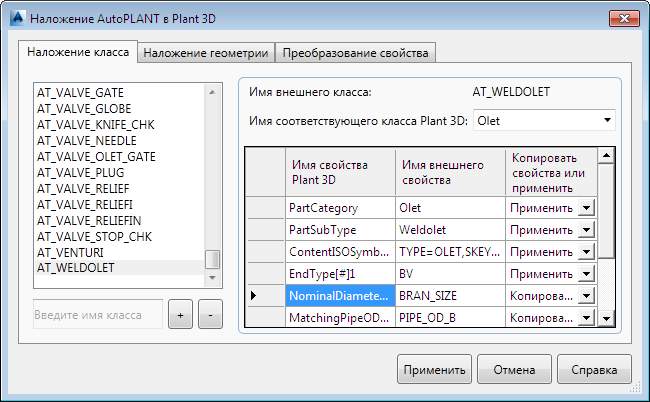The height and width of the screenshot is (402, 650).
Task: Remove class with the minus button
Action: (x=210, y=315)
